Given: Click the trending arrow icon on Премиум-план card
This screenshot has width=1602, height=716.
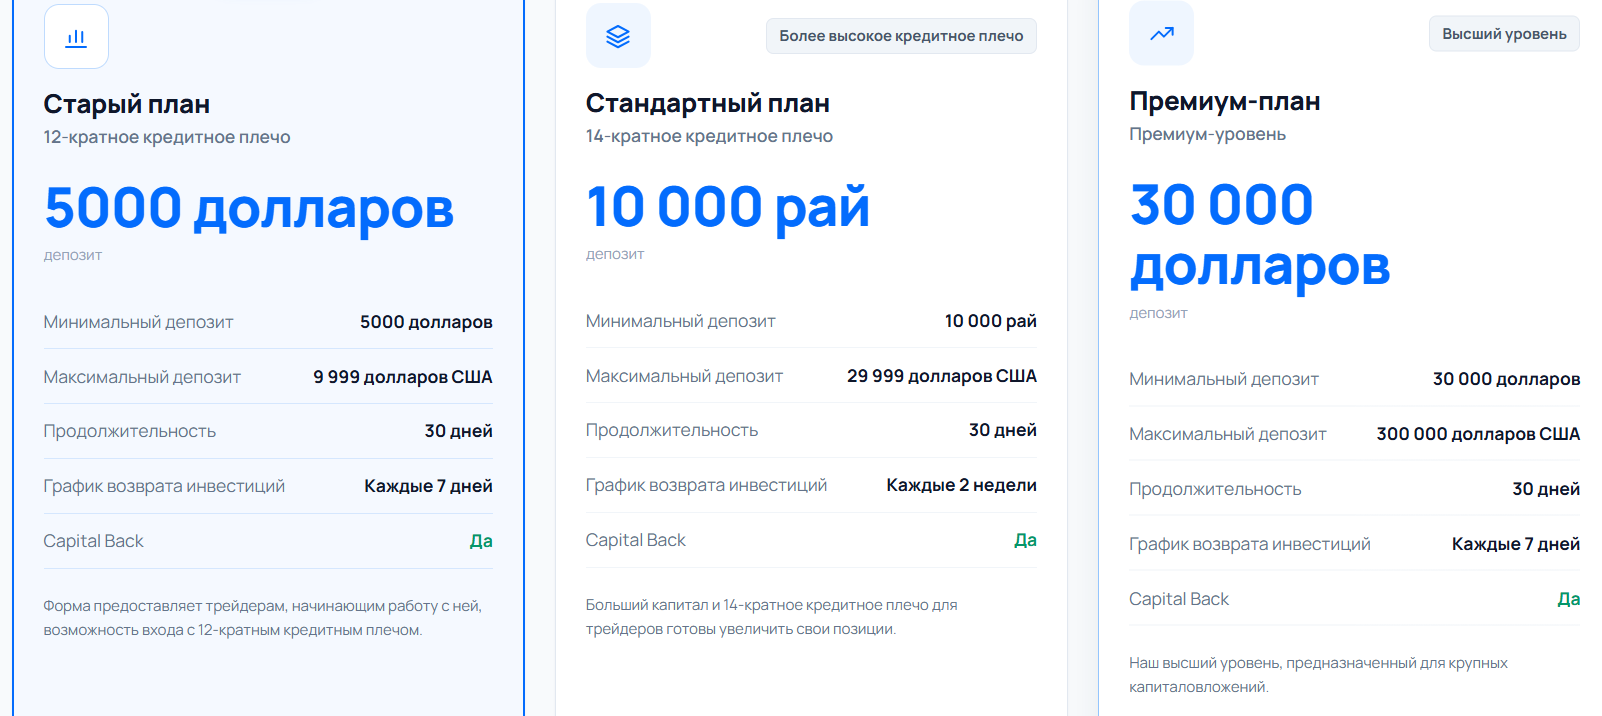Looking at the screenshot, I should point(1161,33).
